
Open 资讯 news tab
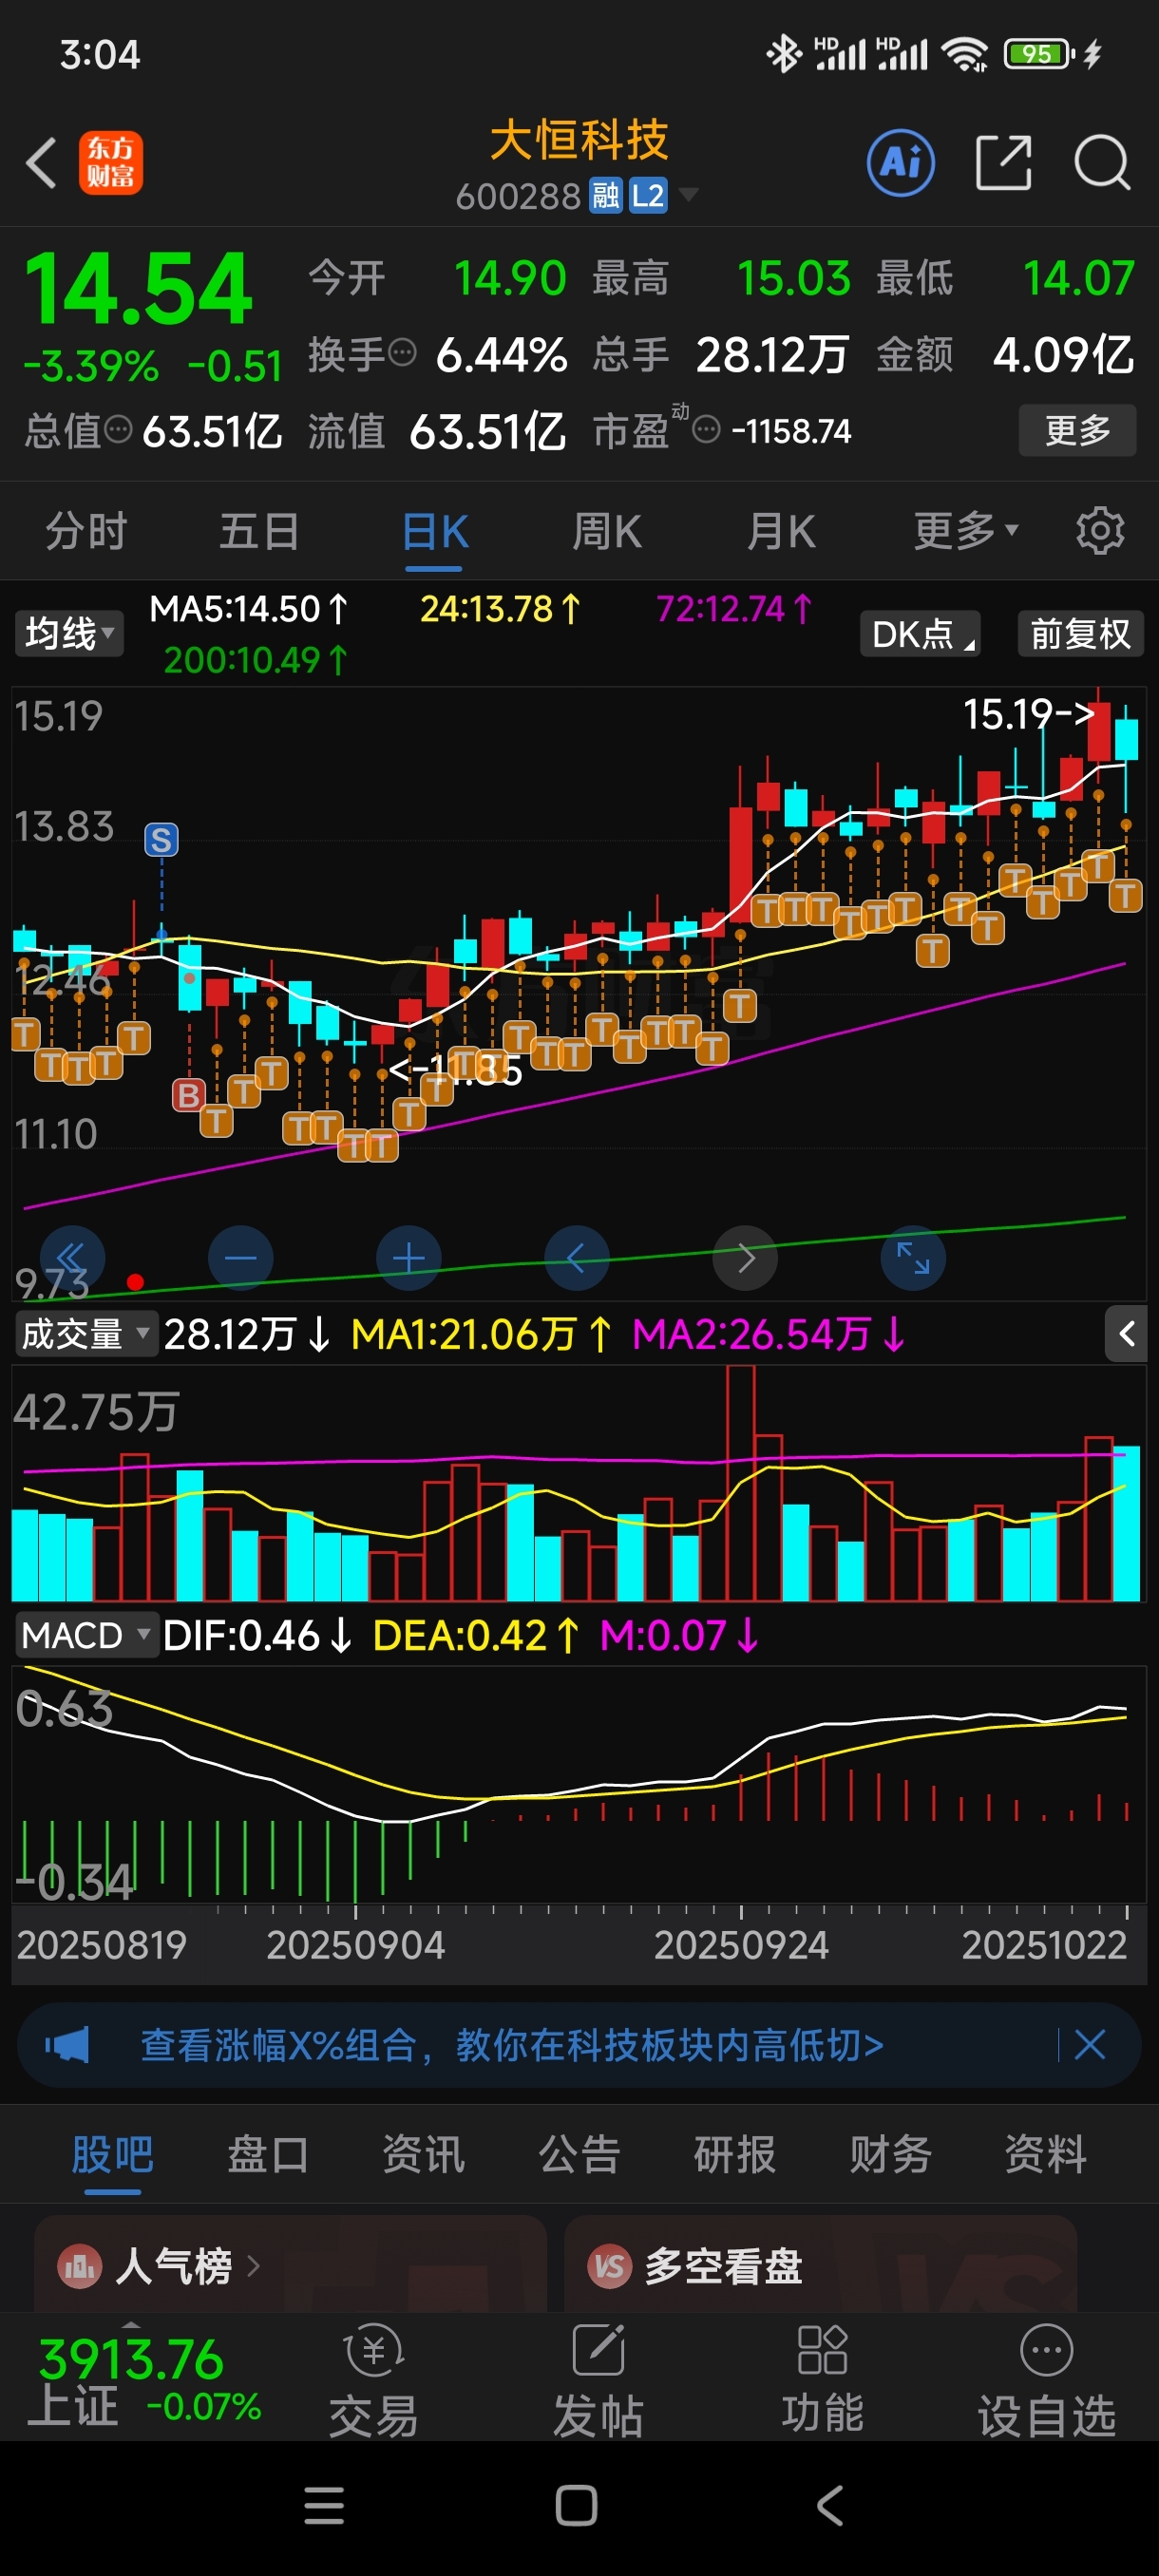click(x=423, y=2155)
